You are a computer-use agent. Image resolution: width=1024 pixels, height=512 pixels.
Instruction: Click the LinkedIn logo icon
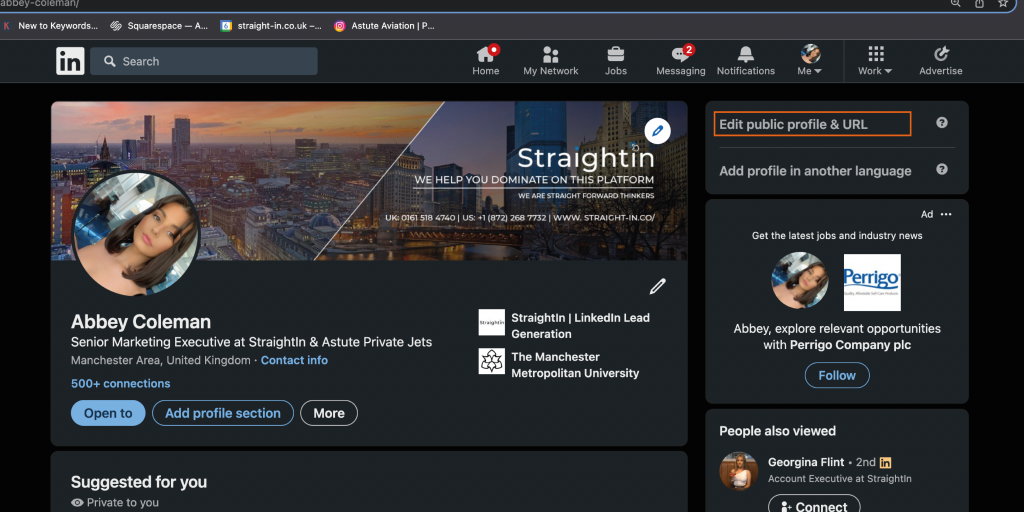click(x=70, y=61)
